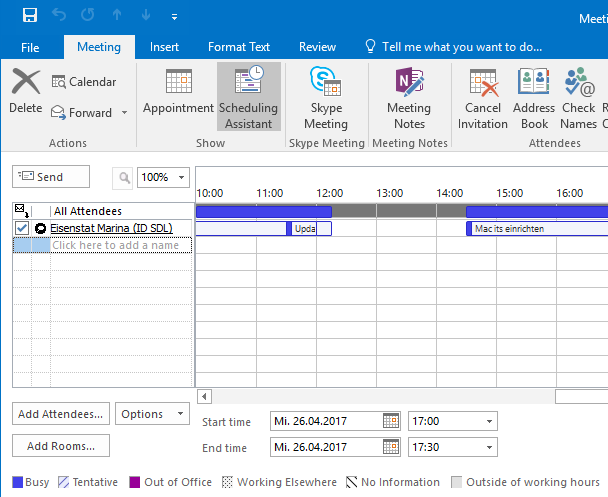The width and height of the screenshot is (608, 497).
Task: Select the 'Mac its einrichten' appointment block
Action: click(x=537, y=229)
